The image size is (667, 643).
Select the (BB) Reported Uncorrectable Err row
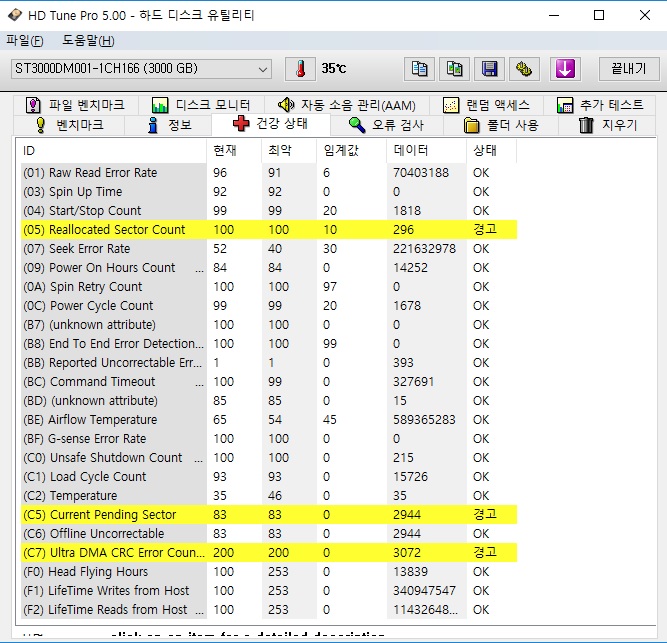[269, 363]
